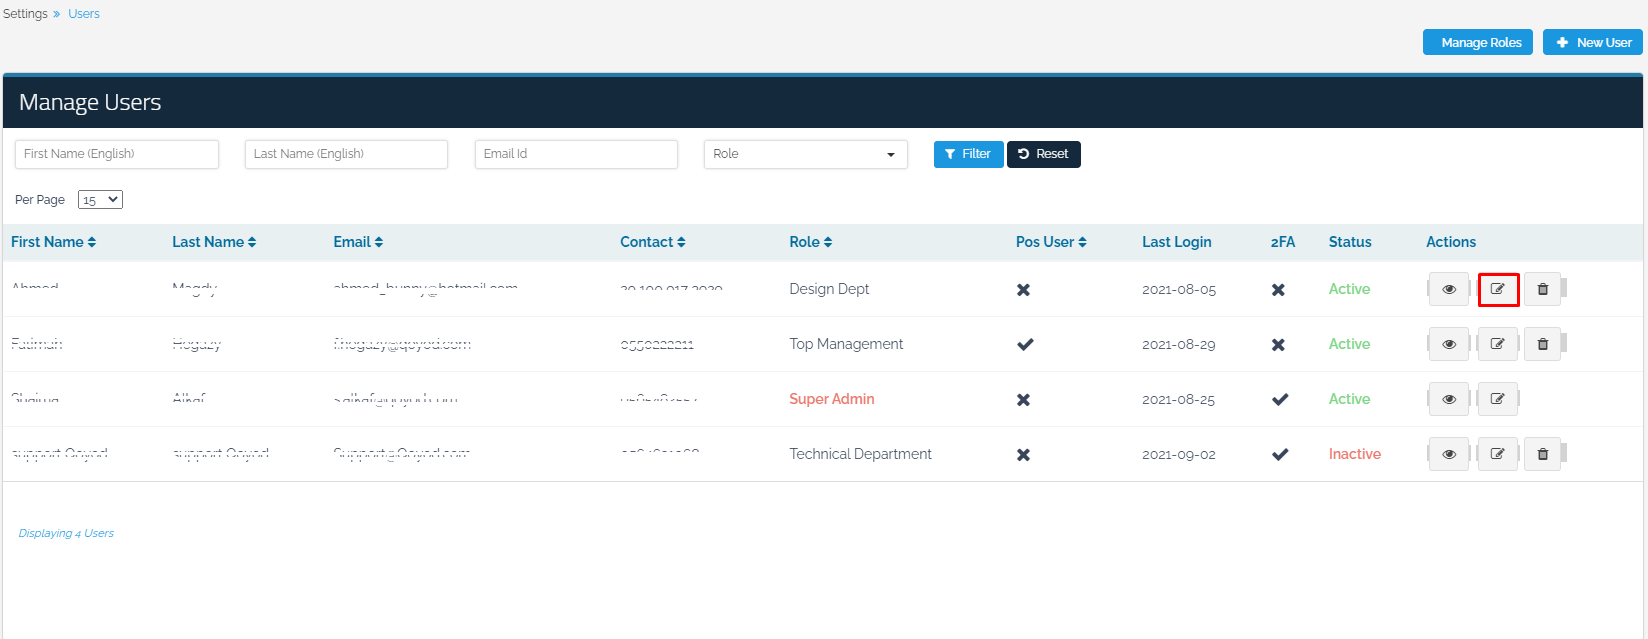
Task: Delete the Technical Department user
Action: tap(1542, 454)
